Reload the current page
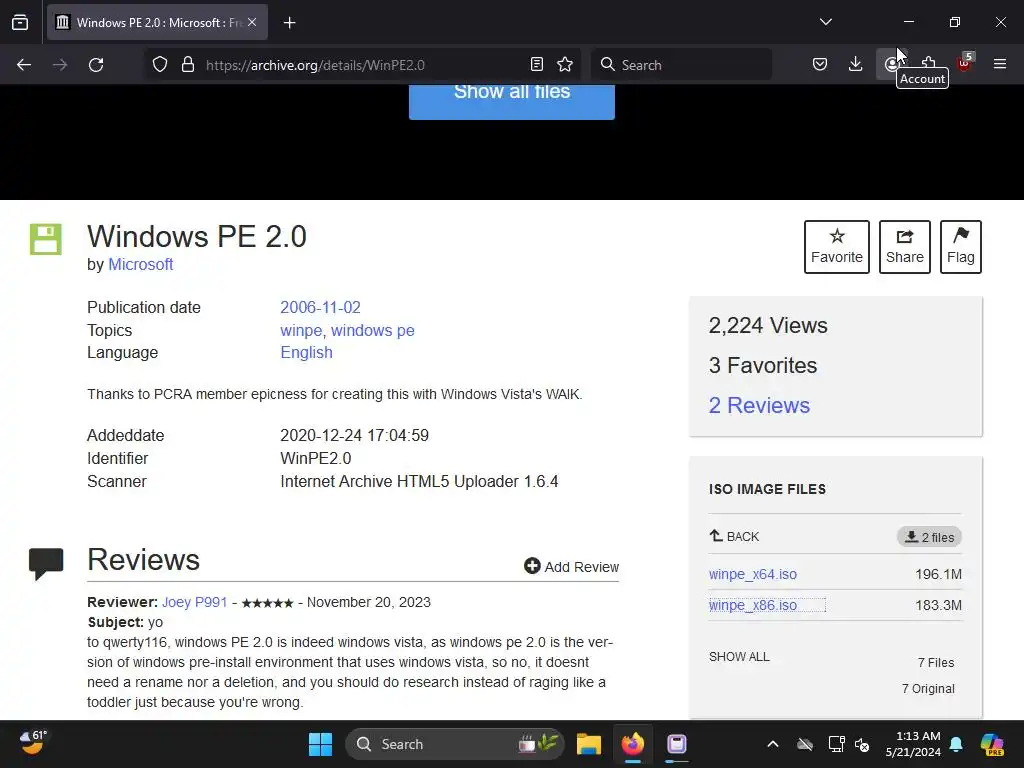1024x768 pixels. [x=96, y=65]
